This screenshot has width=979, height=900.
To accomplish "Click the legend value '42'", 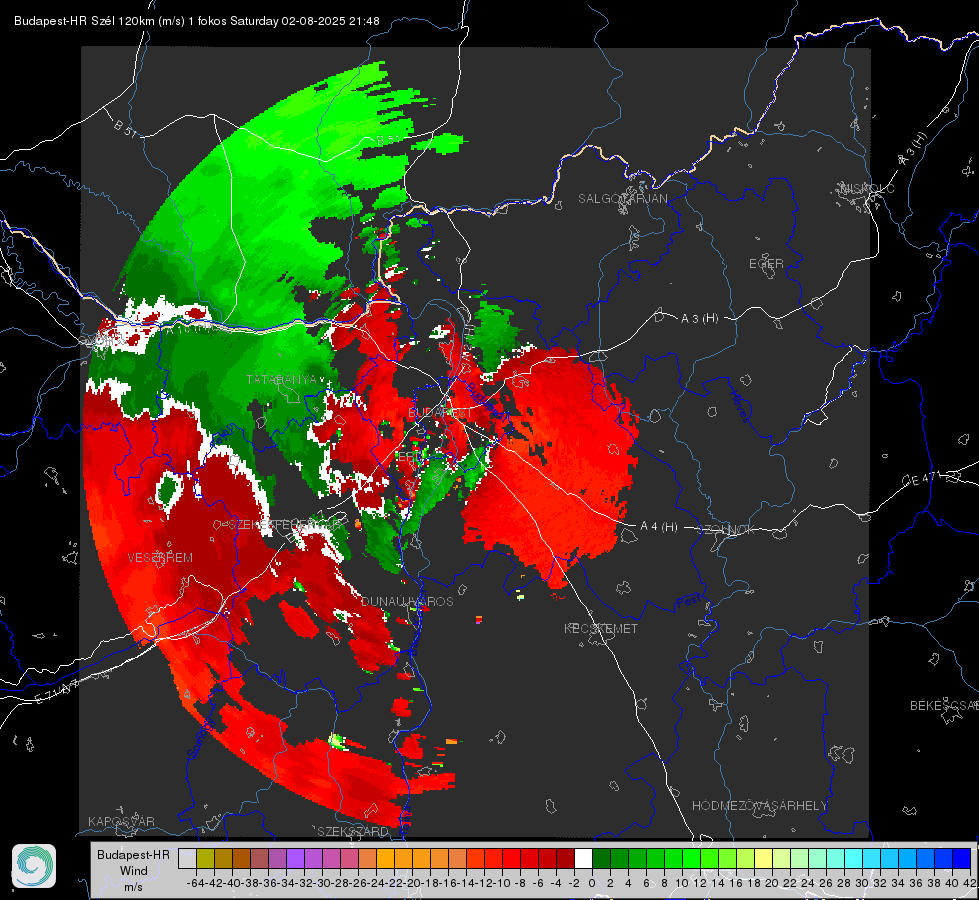I will (x=969, y=883).
